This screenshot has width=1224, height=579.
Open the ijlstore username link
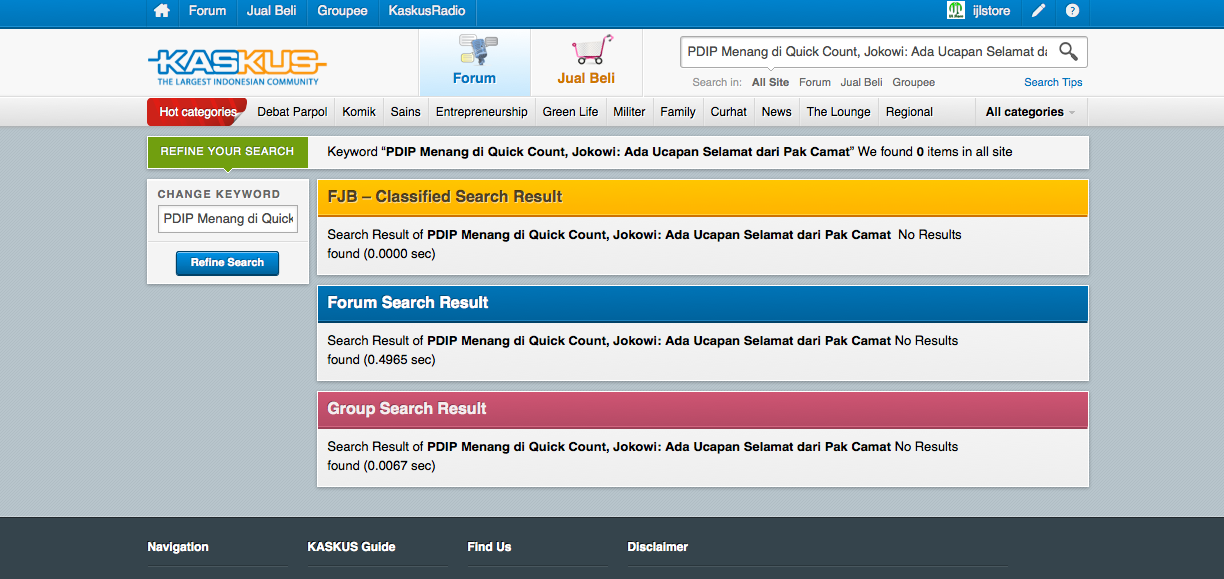point(991,11)
